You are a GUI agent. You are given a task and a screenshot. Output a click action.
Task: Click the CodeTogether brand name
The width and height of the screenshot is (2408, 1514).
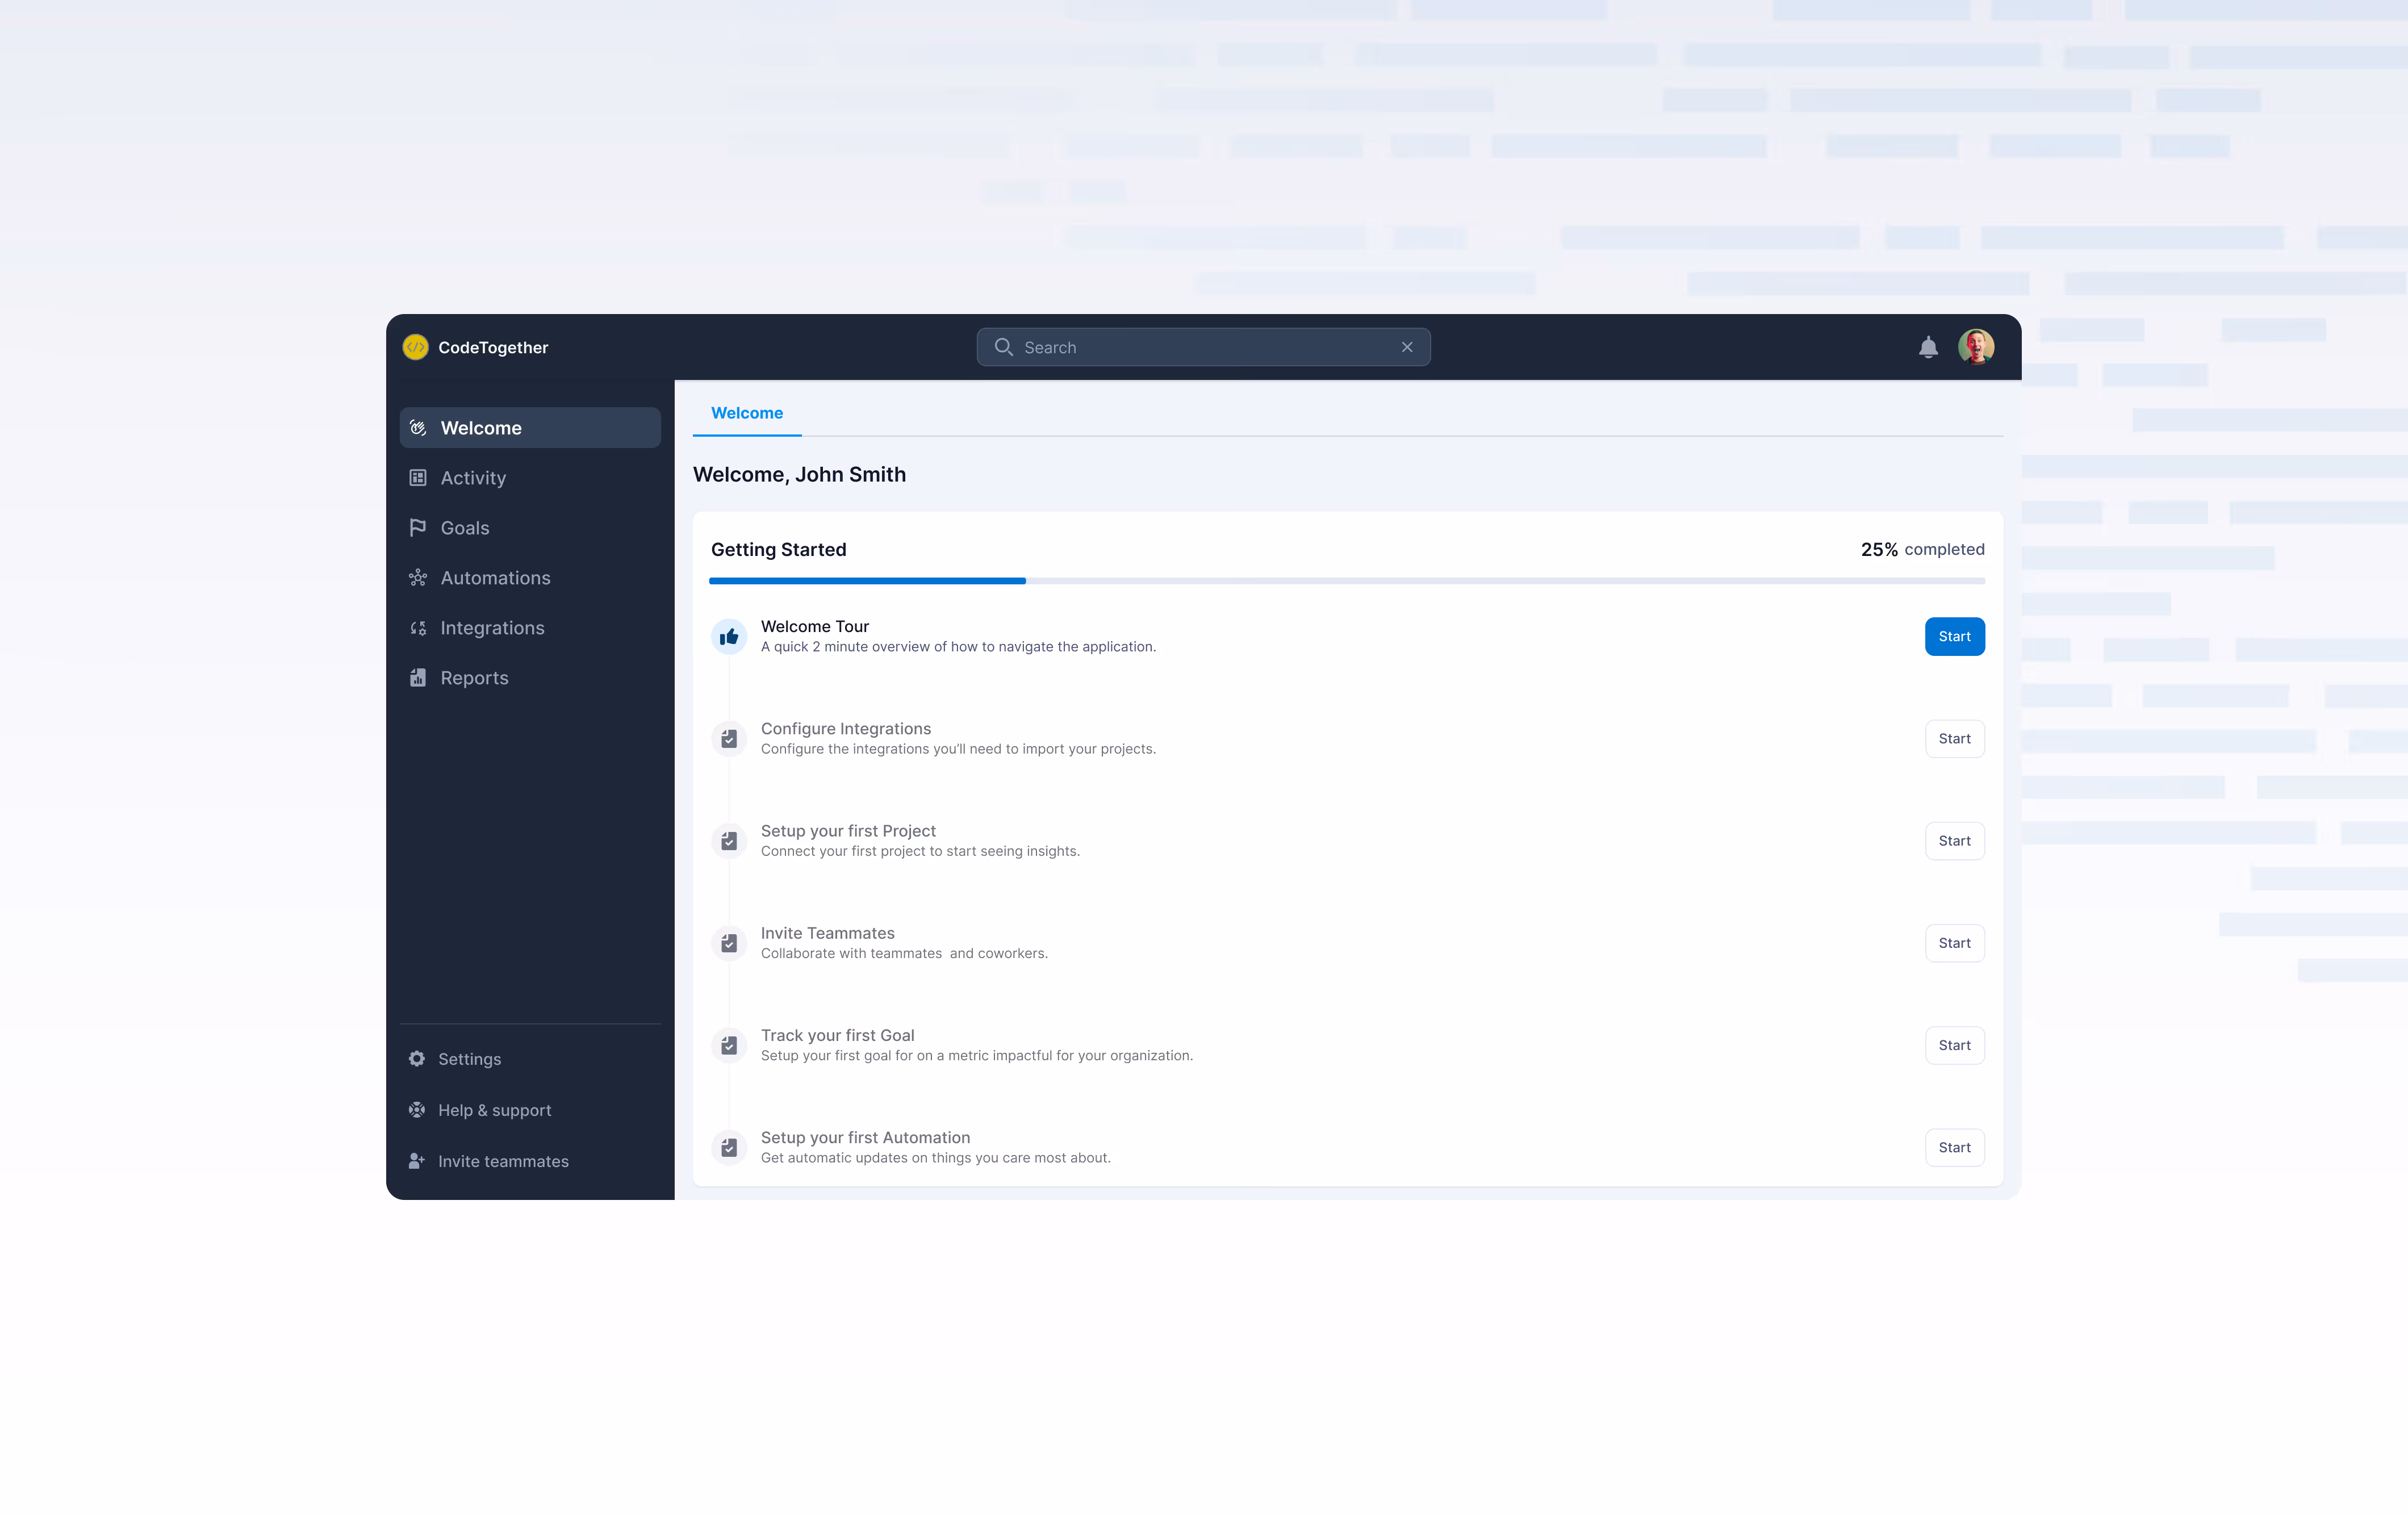tap(493, 347)
